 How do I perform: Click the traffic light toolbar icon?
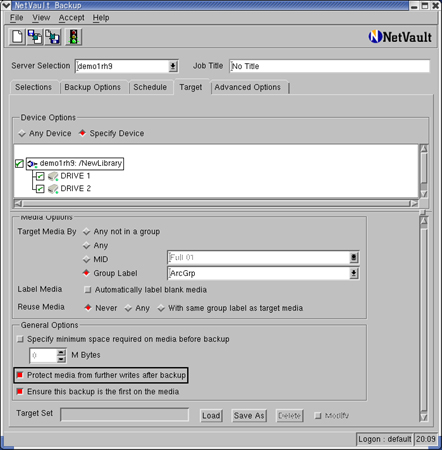[x=73, y=37]
